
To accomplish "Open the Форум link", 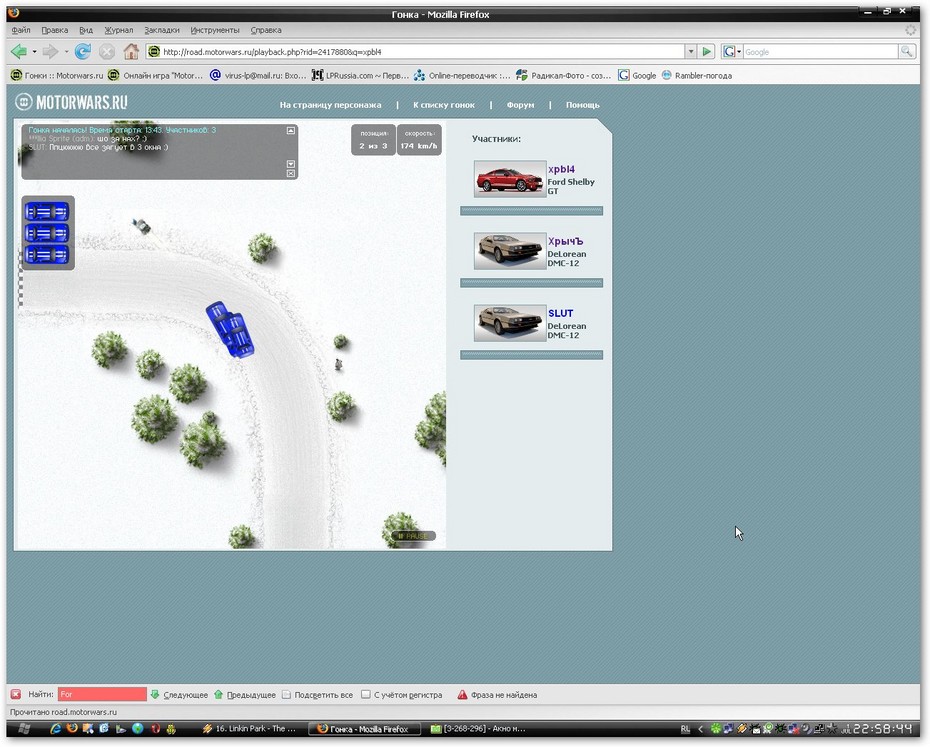I will click(x=520, y=105).
